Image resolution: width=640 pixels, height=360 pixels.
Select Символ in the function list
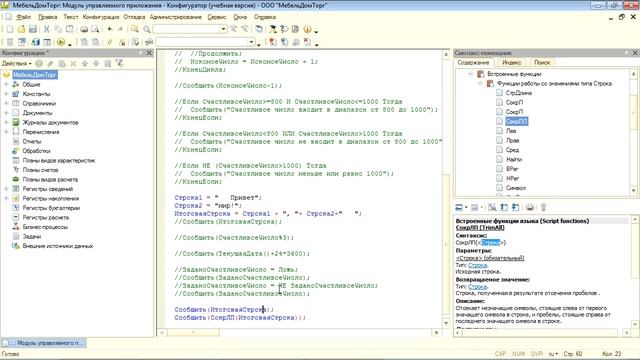point(516,188)
